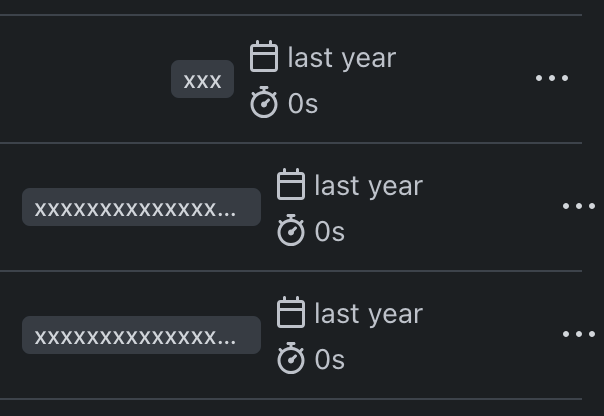Click the stopwatch icon in the second run row
This screenshot has height=416, width=604.
(x=290, y=231)
